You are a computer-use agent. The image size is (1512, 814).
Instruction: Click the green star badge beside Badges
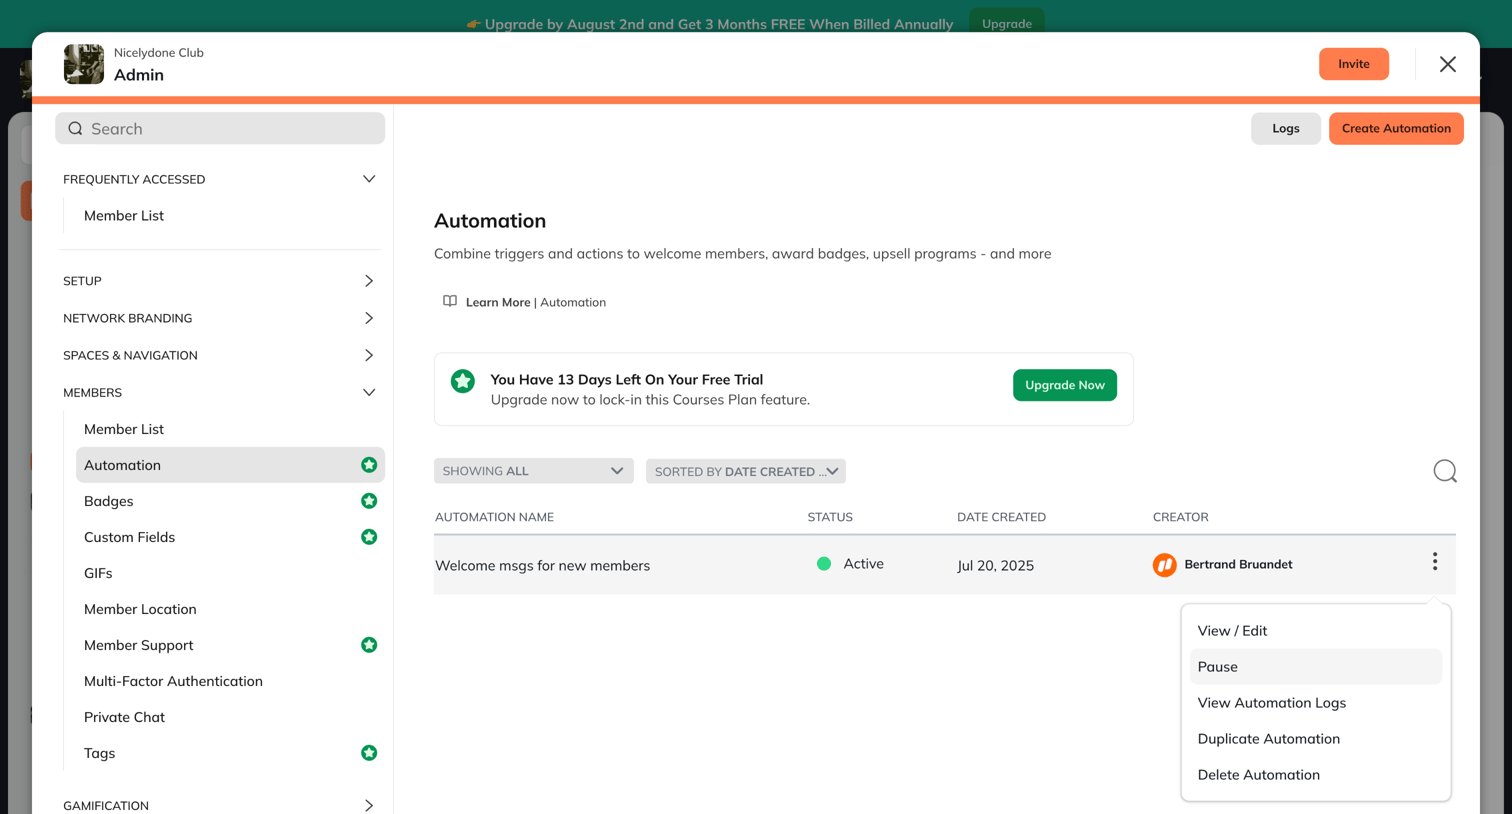(369, 501)
